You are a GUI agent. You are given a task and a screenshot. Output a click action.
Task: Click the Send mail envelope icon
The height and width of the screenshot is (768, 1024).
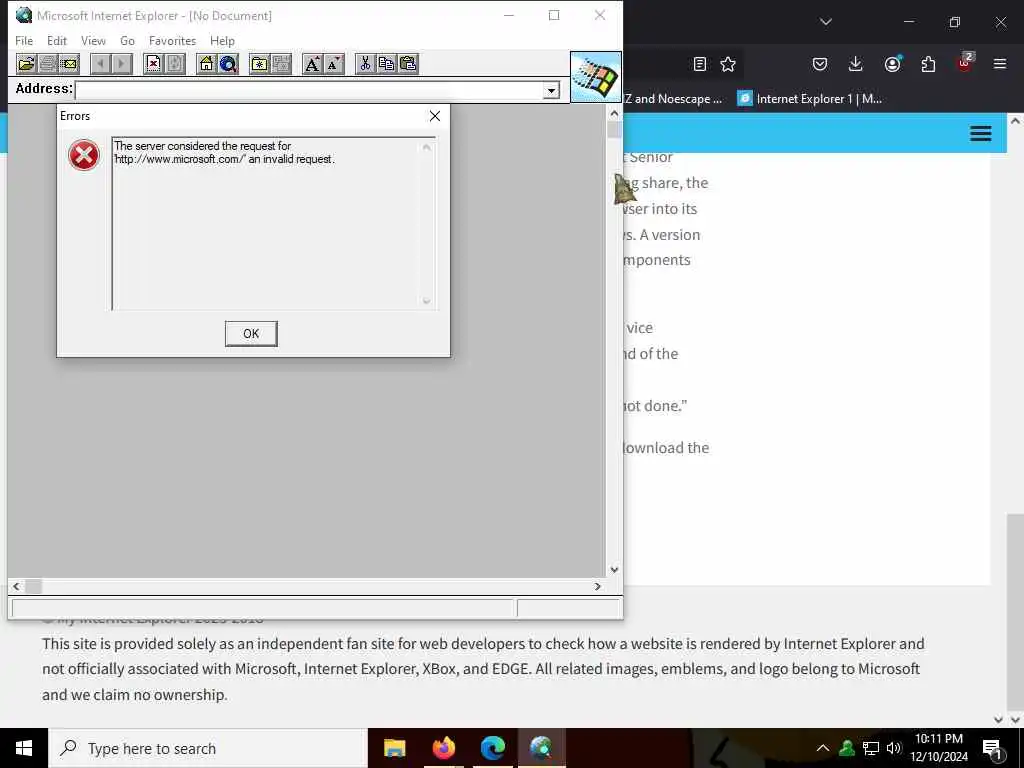coord(69,64)
